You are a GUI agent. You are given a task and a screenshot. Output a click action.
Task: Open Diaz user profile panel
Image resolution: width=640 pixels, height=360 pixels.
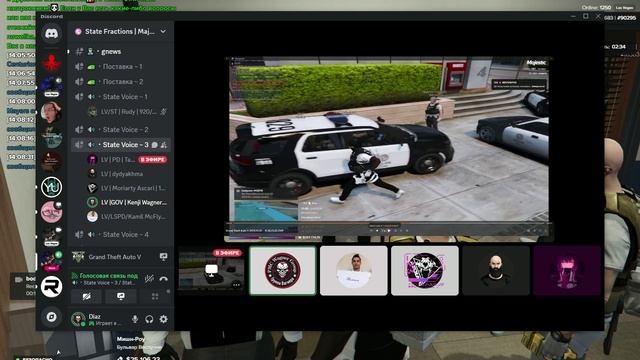coord(98,319)
